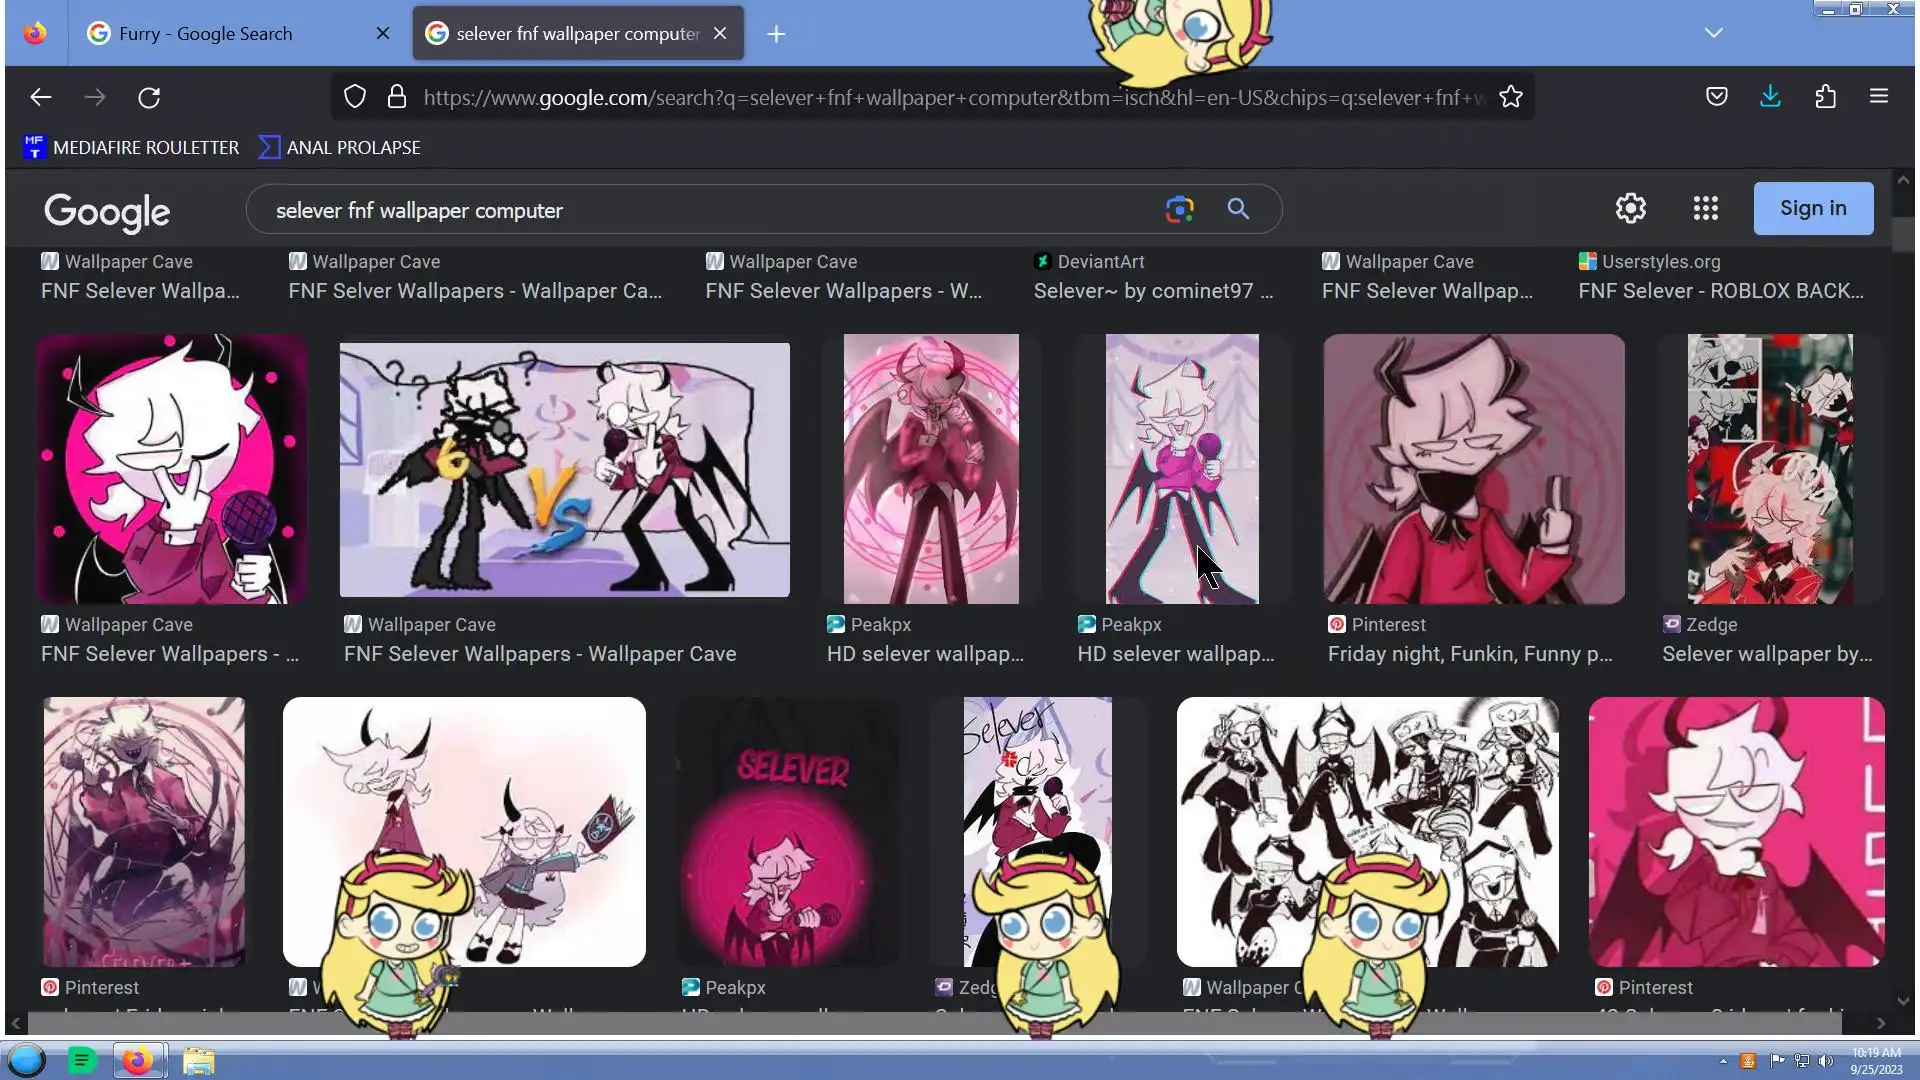Open the Selever VS wallpaper thumbnail
The image size is (1920, 1080).
[564, 470]
